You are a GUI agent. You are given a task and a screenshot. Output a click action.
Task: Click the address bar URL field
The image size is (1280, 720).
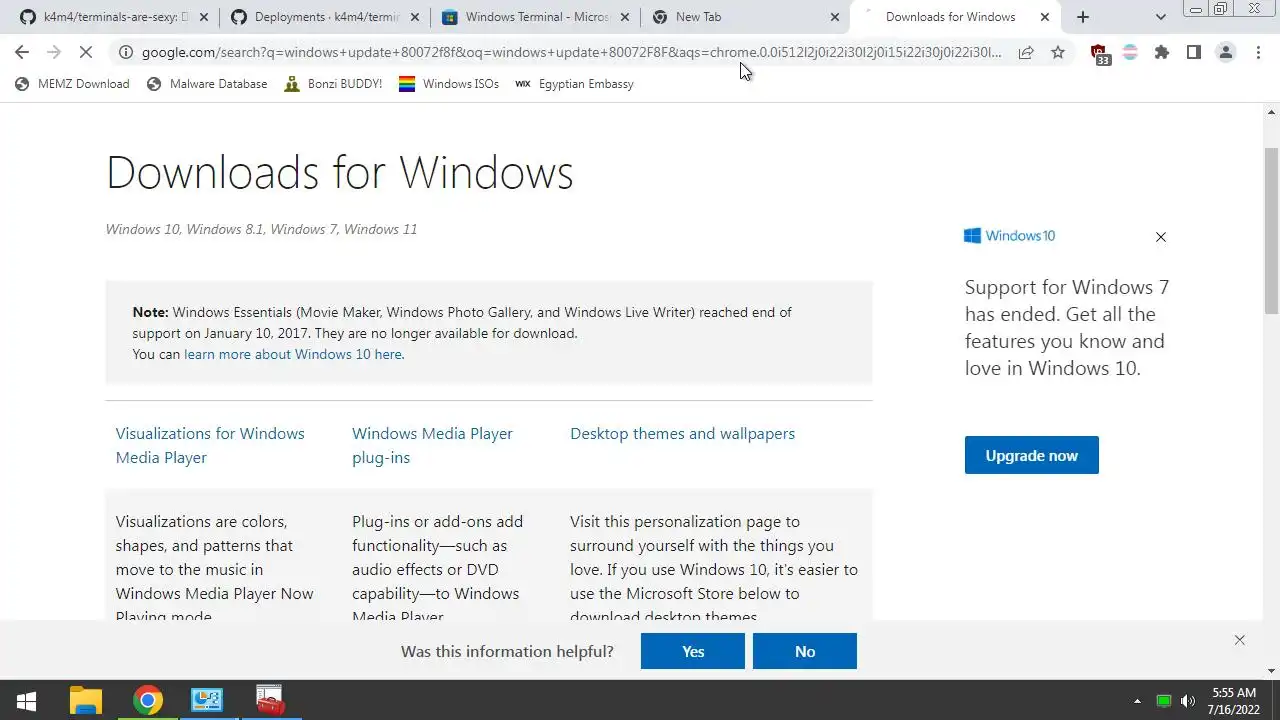571,52
